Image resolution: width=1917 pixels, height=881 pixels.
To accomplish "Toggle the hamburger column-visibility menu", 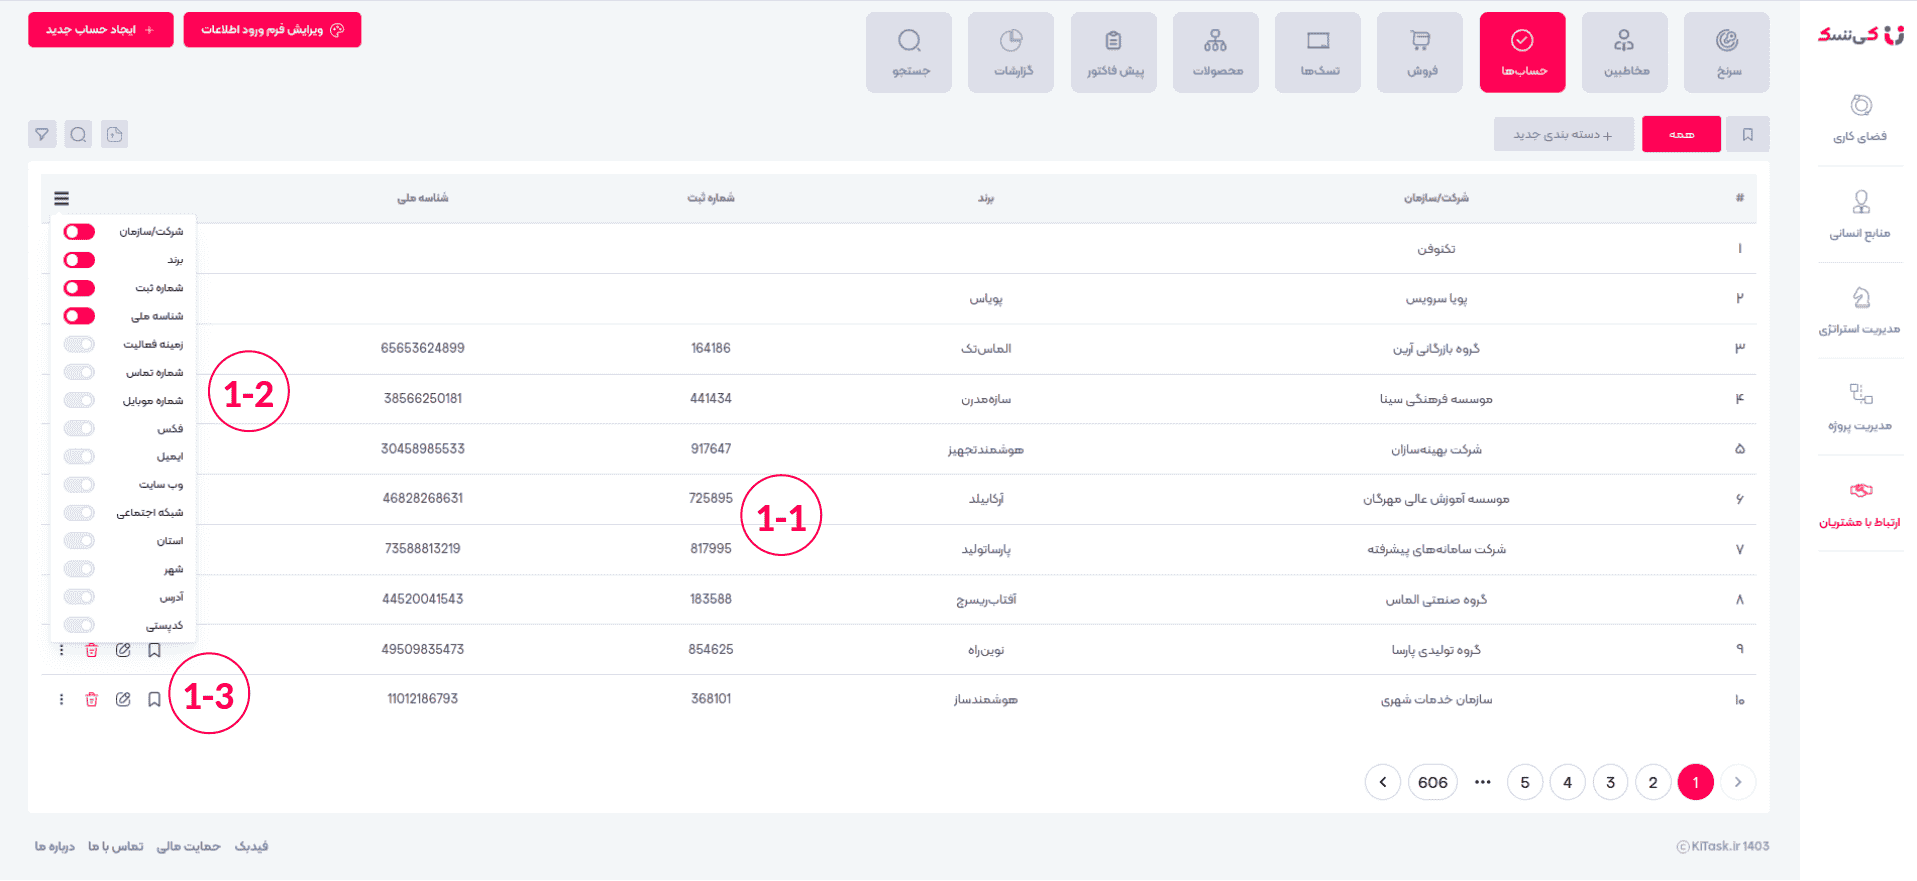I will (62, 198).
